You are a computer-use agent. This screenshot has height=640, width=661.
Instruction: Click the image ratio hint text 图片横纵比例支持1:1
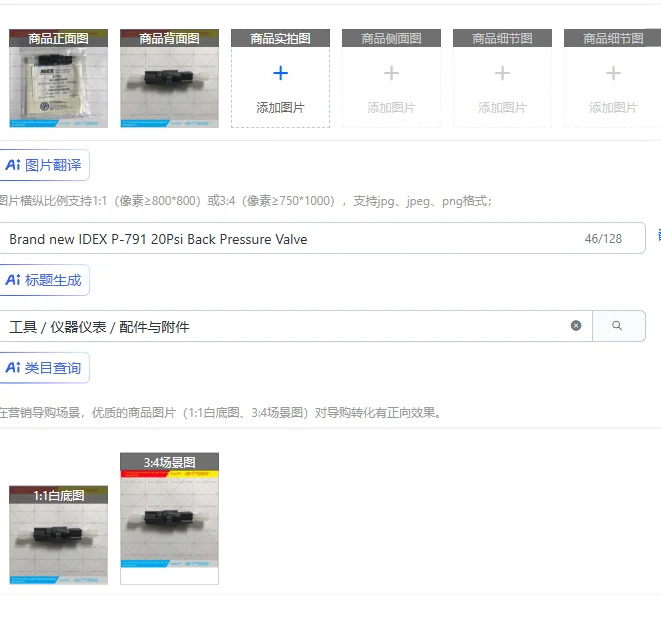tap(245, 201)
